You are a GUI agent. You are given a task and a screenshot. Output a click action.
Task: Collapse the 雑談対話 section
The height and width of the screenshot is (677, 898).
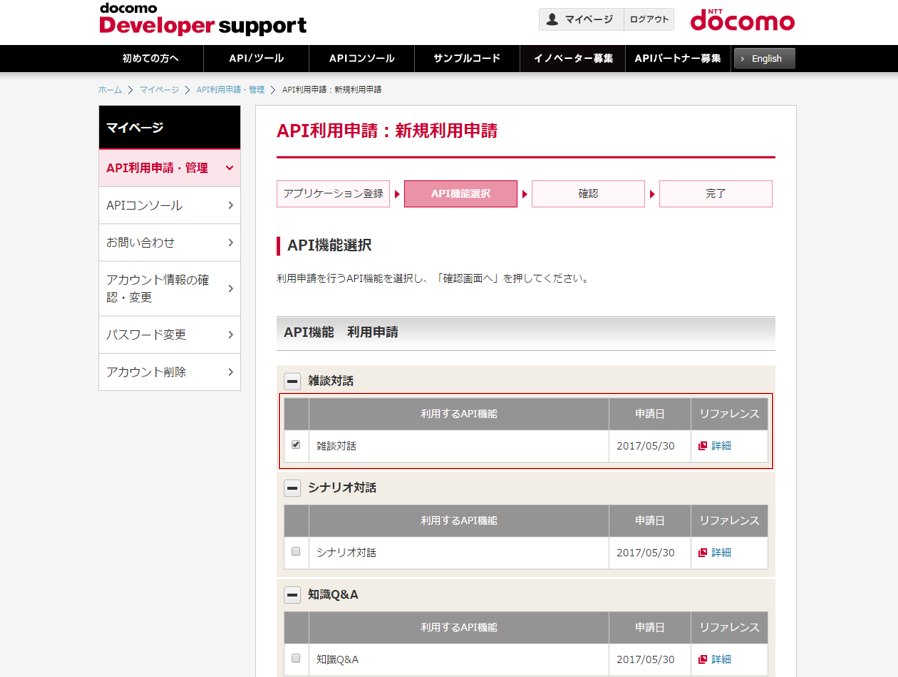pos(292,381)
